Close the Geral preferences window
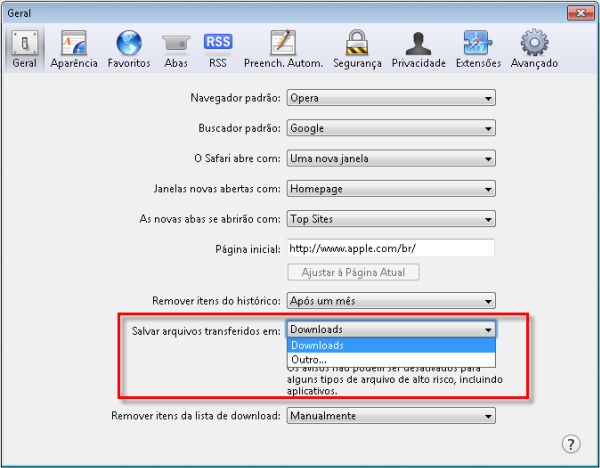Screen dimensions: 600x468 click(x=575, y=13)
